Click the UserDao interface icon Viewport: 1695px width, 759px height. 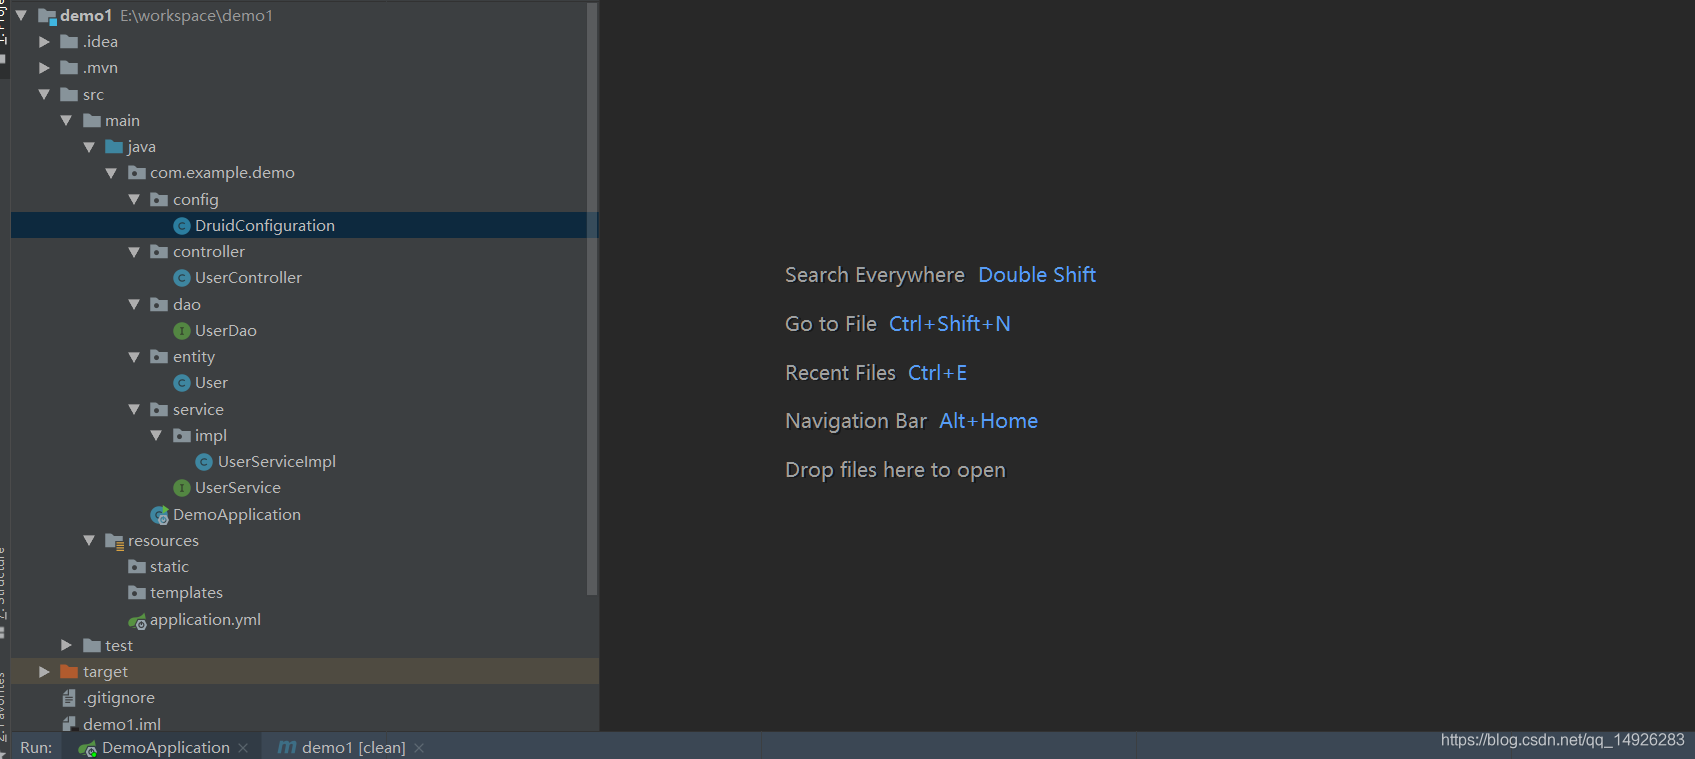[x=182, y=331]
